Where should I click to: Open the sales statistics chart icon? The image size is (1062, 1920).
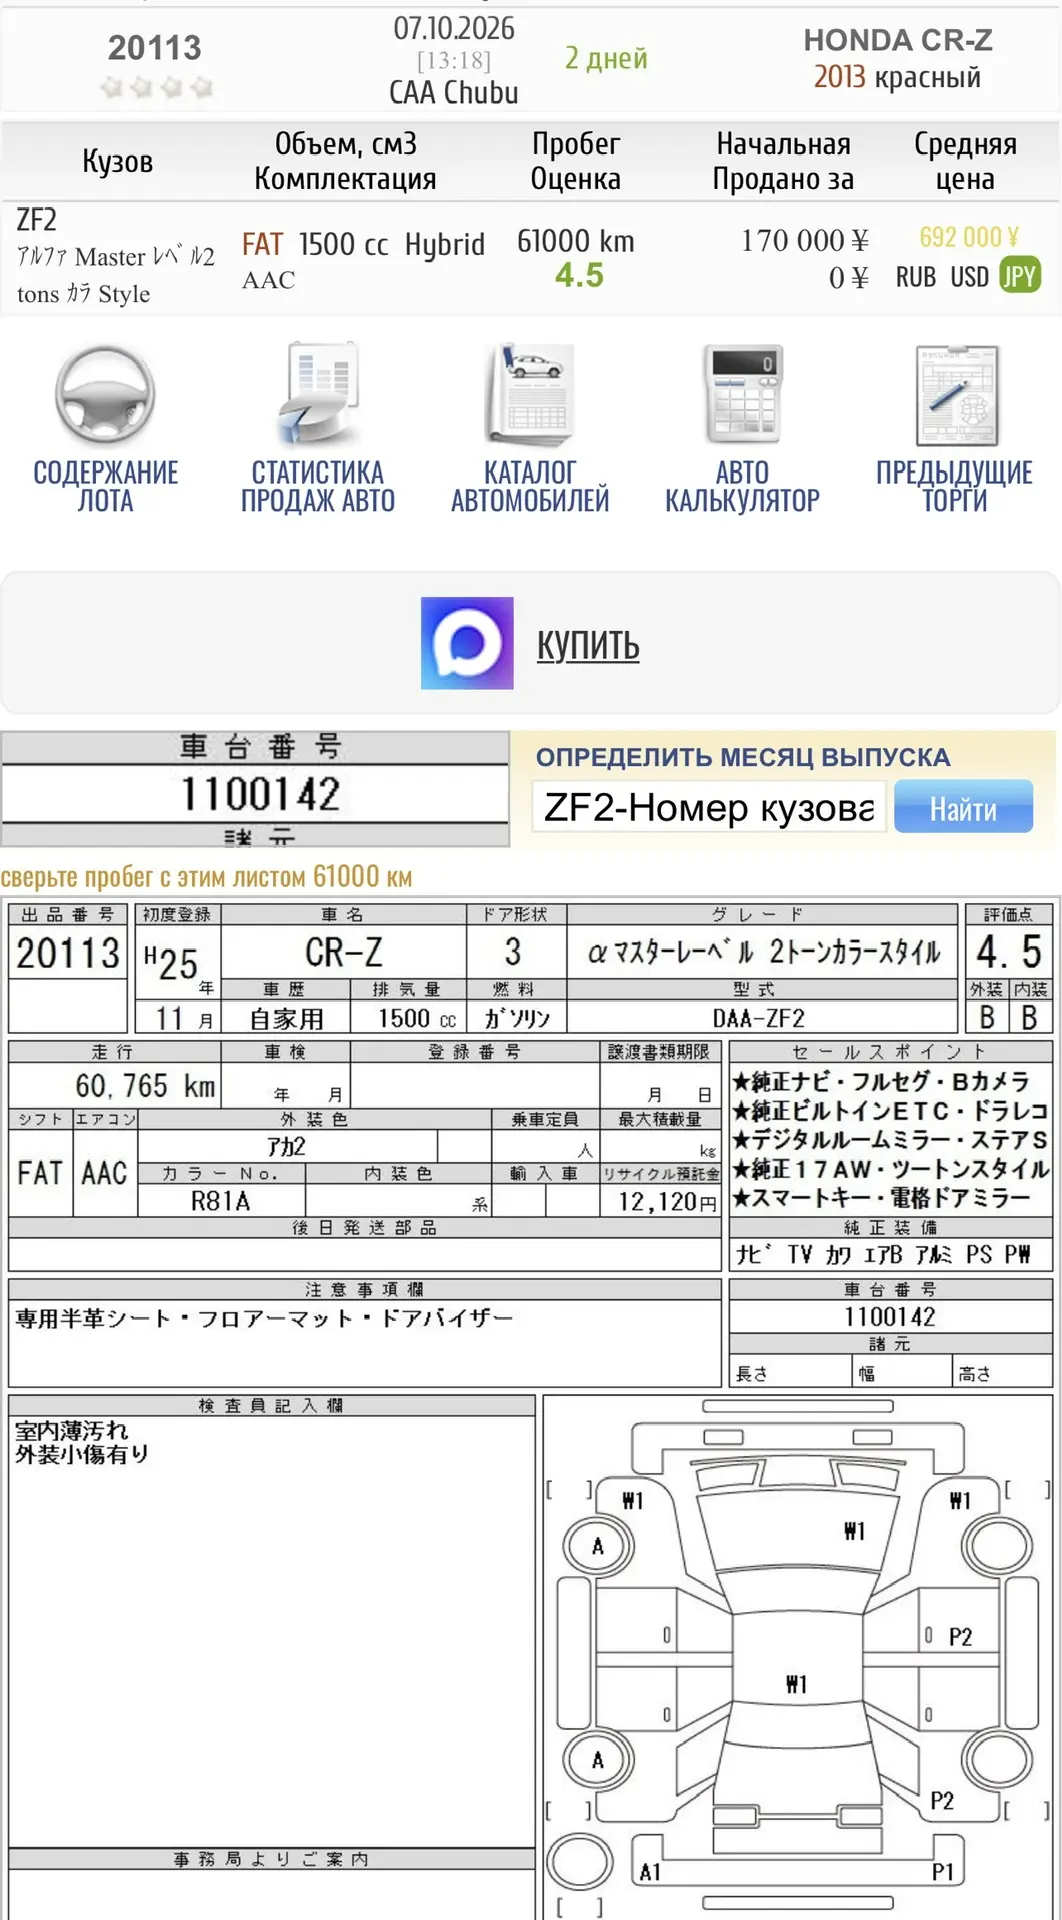point(318,395)
